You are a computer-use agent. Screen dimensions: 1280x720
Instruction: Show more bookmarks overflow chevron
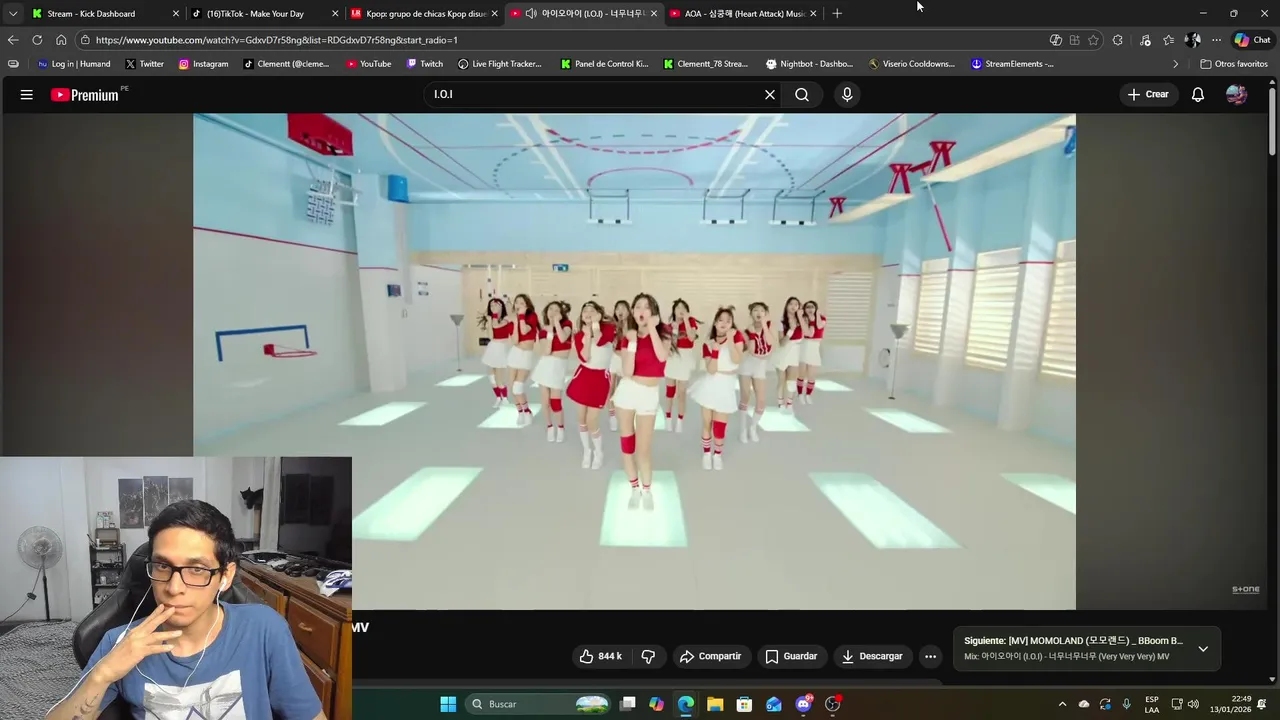(1176, 64)
